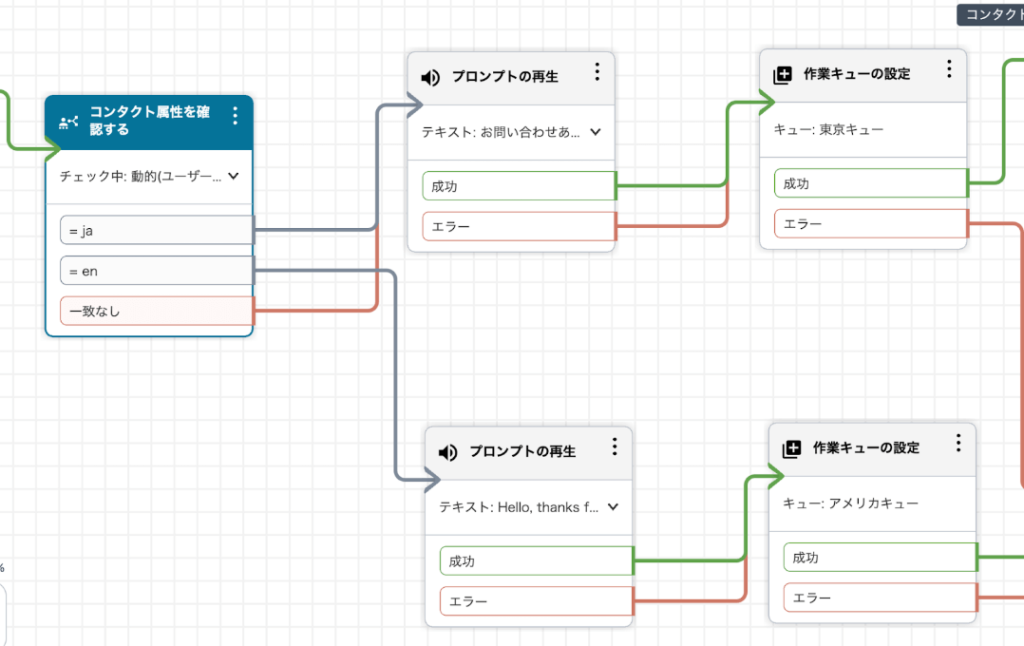Screen dimensions: 1024x646
Task: Open three-dot menu of the アメリカキュー block
Action: click(x=958, y=443)
